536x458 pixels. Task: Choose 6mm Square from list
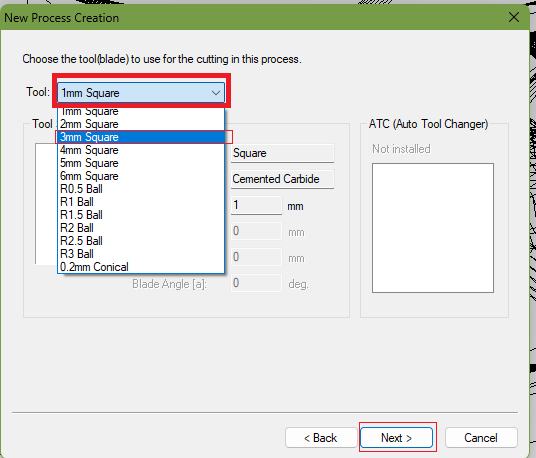141,176
